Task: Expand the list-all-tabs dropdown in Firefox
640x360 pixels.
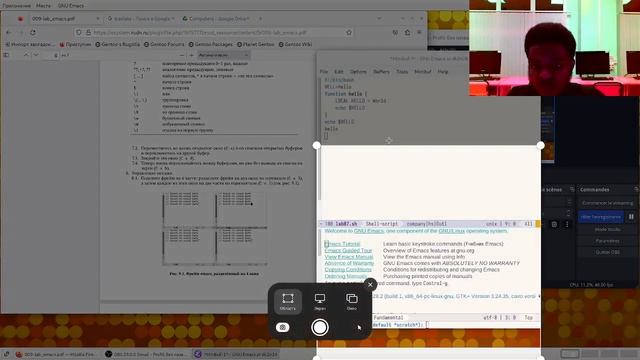Action: click(x=379, y=18)
